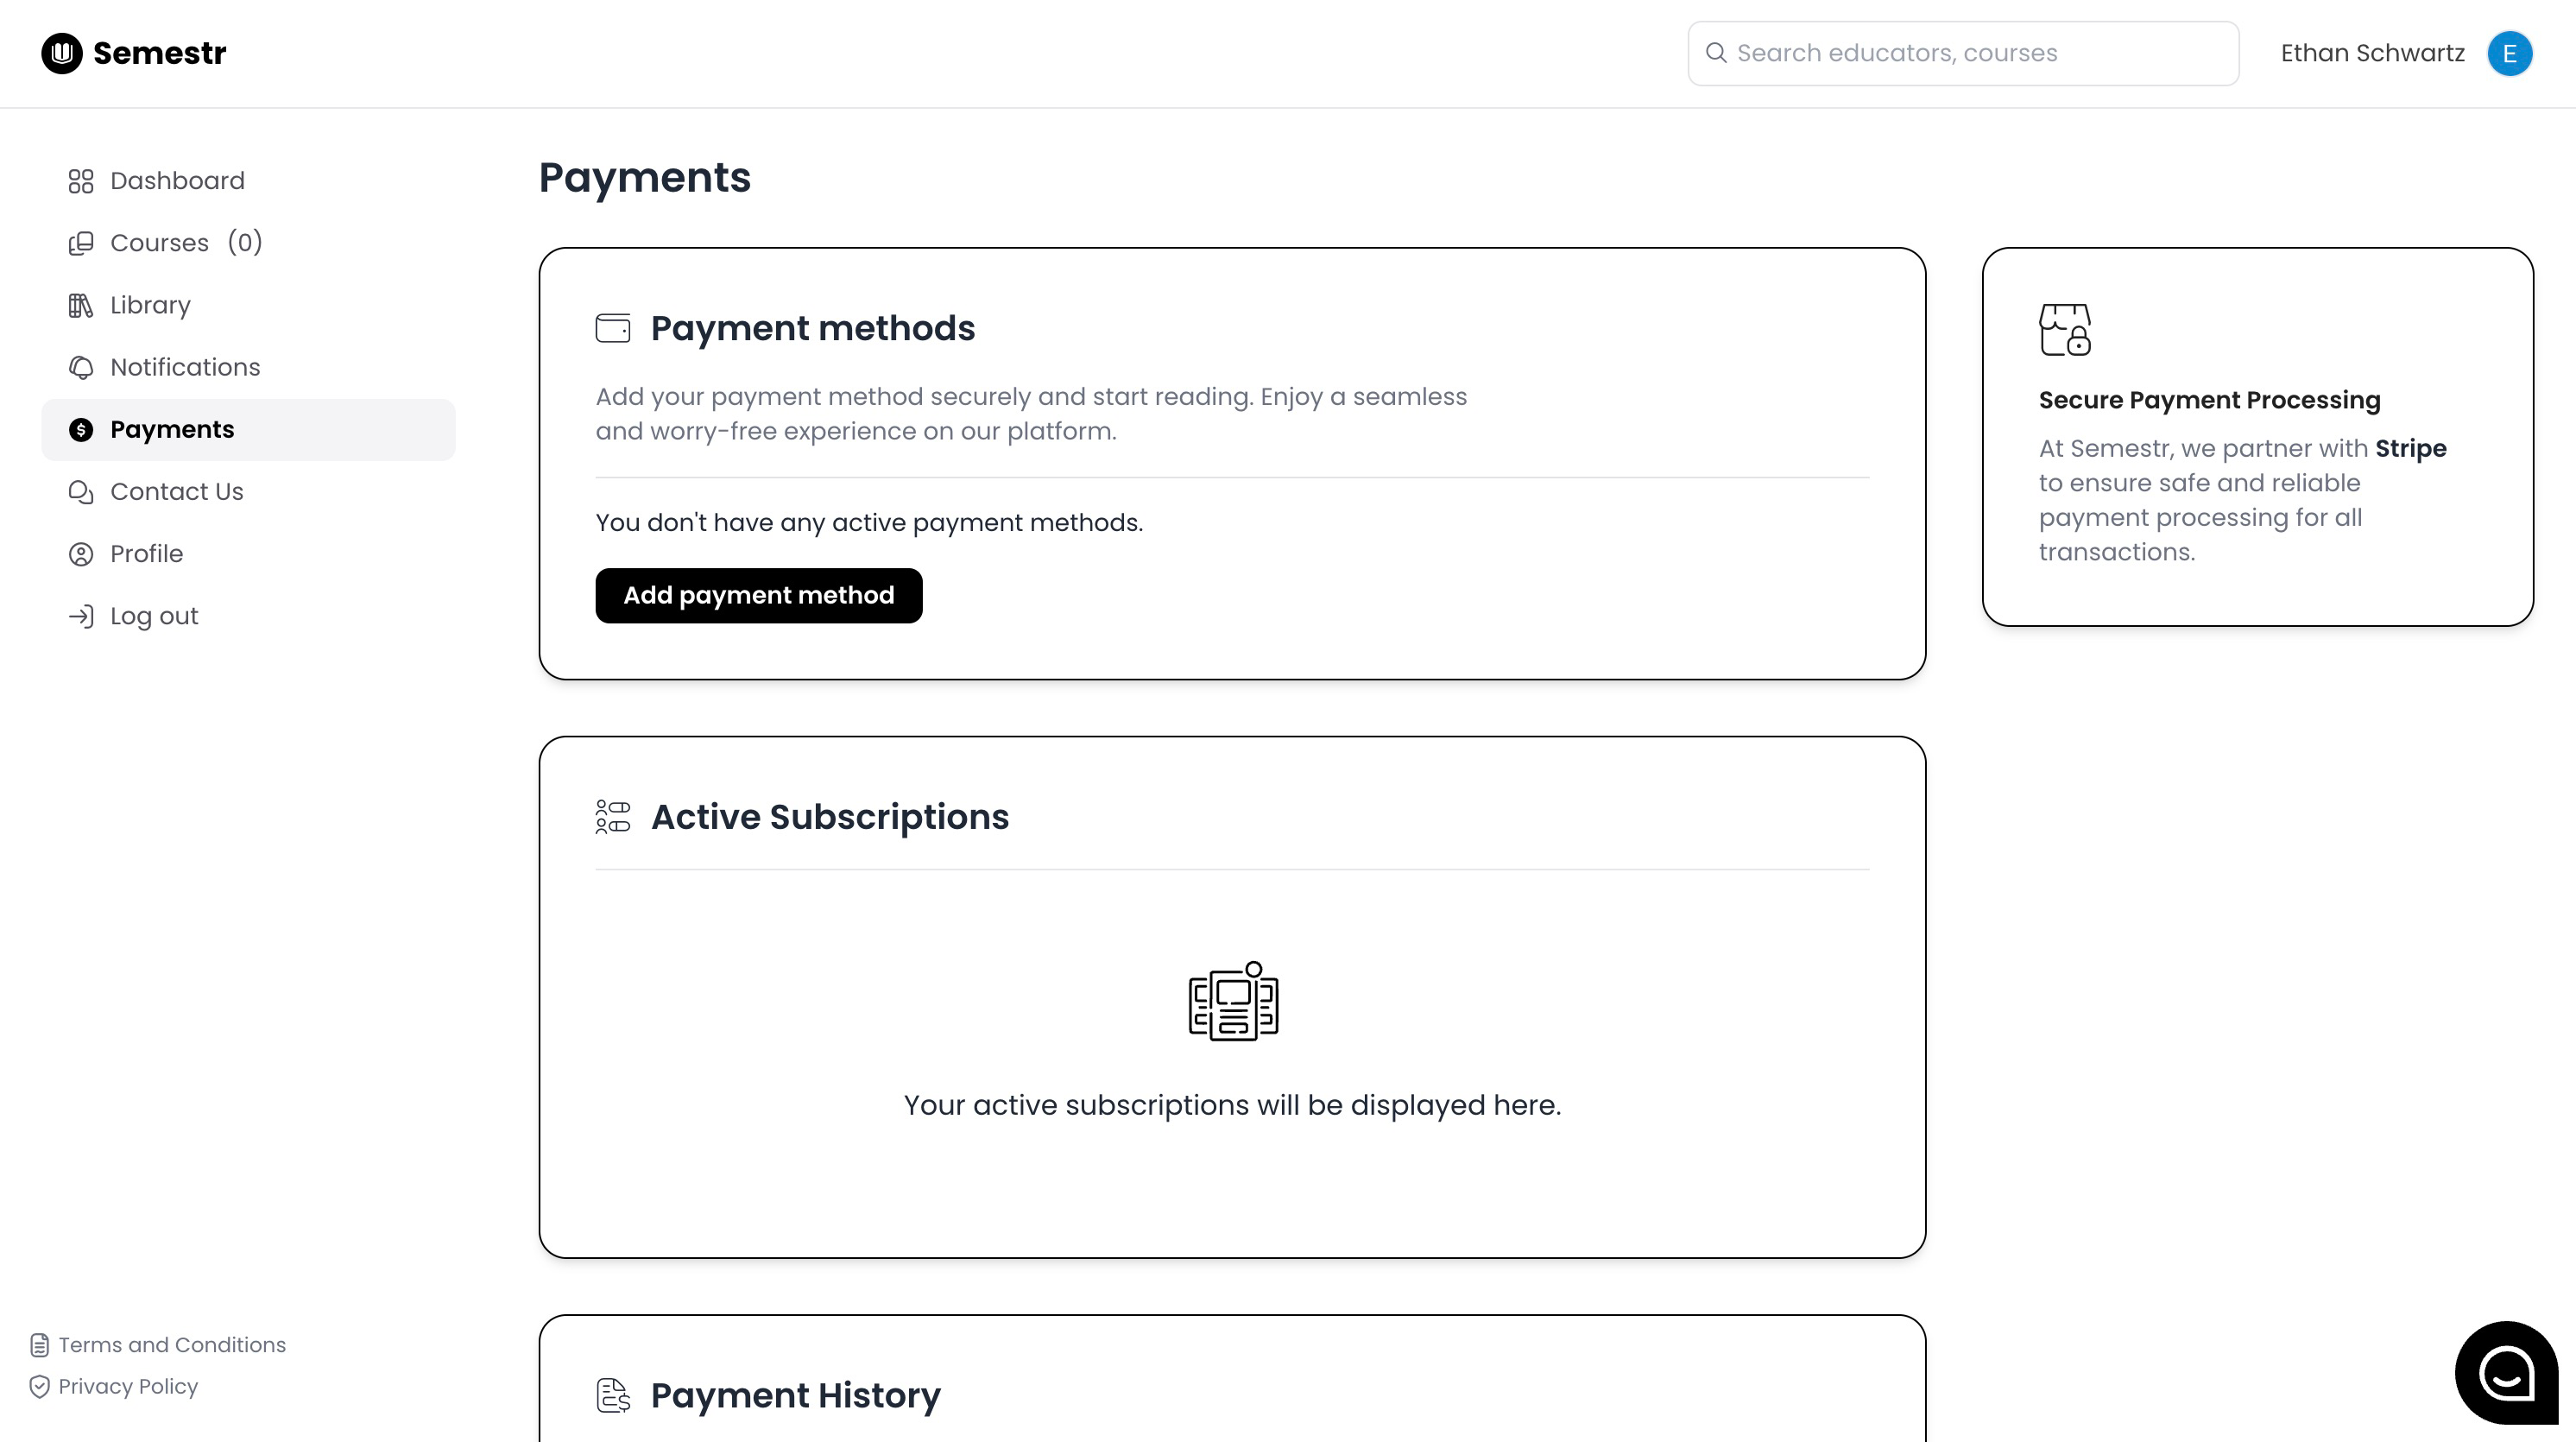Open the chat support bubble icon
Viewport: 2576px width, 1442px height.
[2506, 1372]
